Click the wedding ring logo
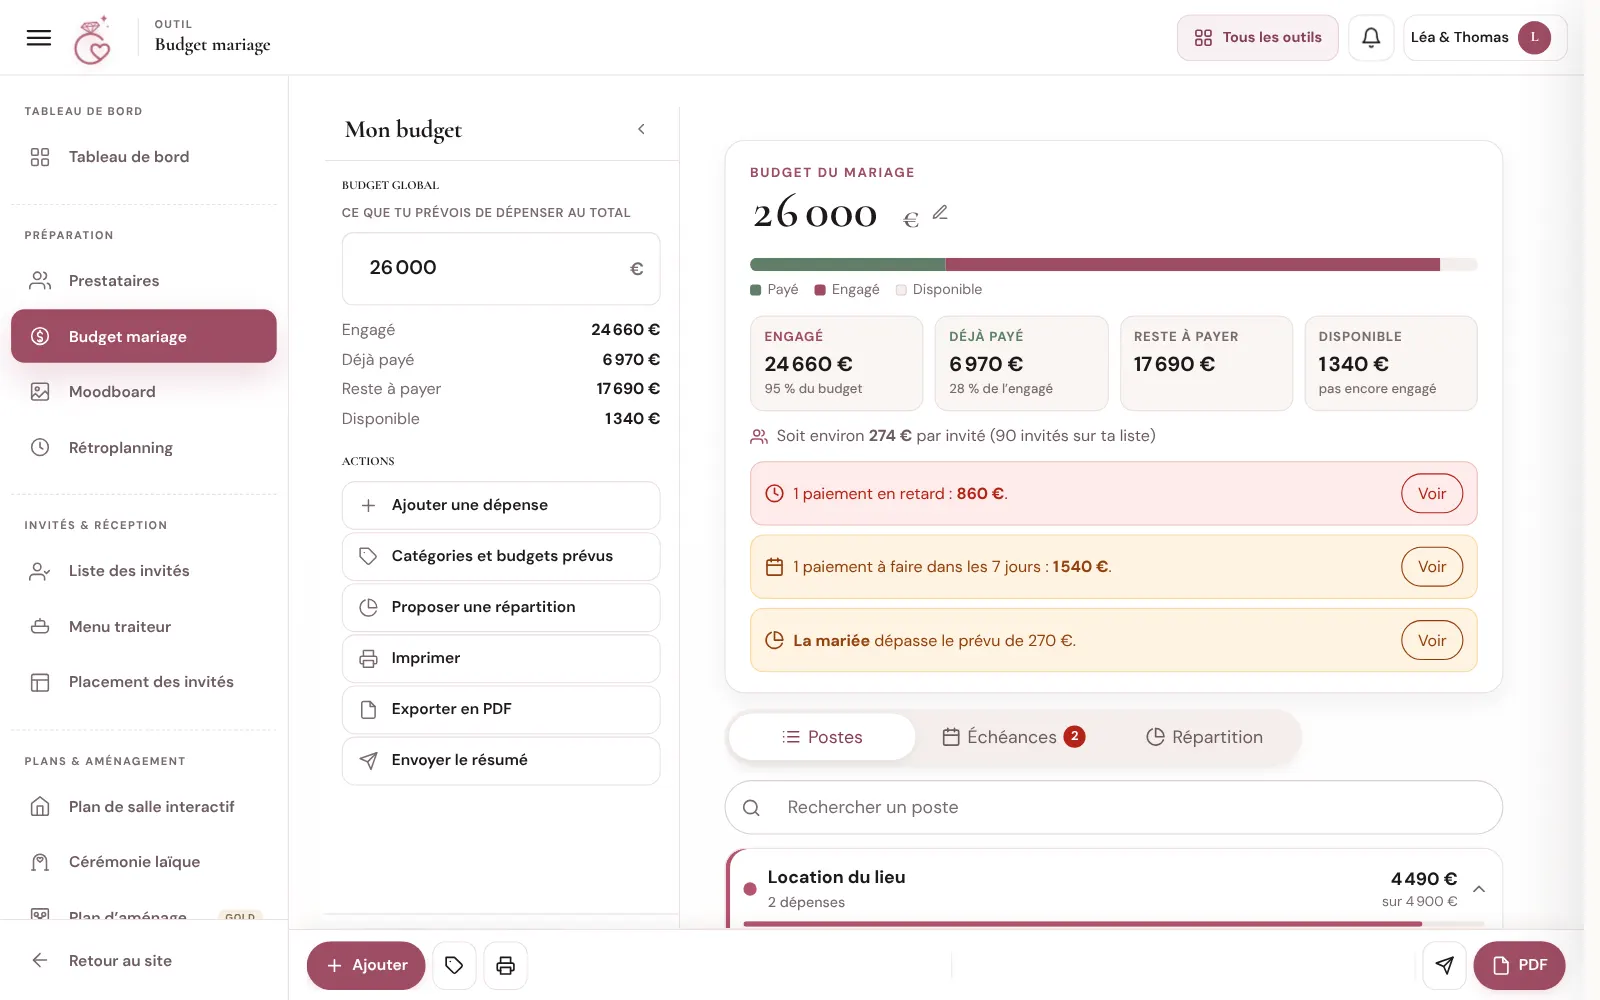The height and width of the screenshot is (1000, 1600). (93, 40)
